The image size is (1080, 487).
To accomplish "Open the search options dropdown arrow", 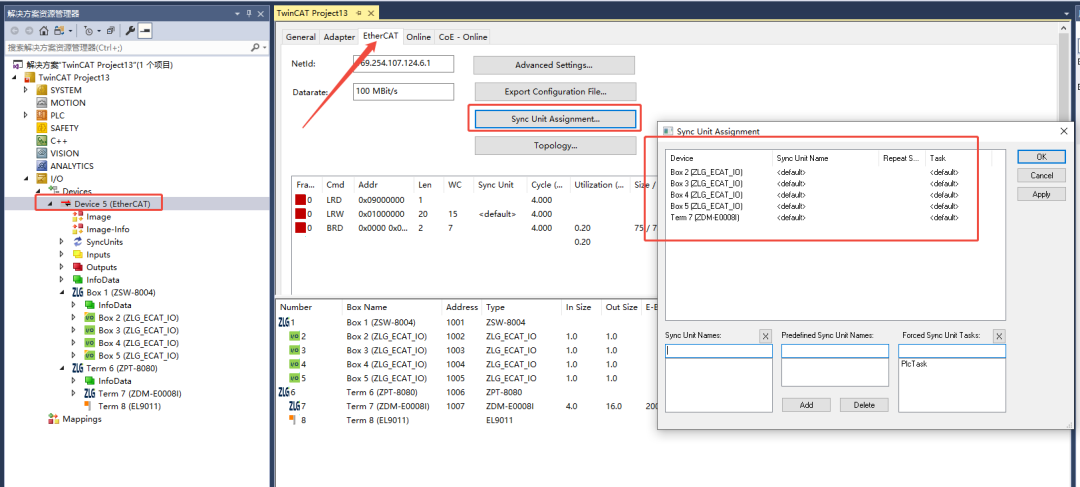I will coord(264,47).
